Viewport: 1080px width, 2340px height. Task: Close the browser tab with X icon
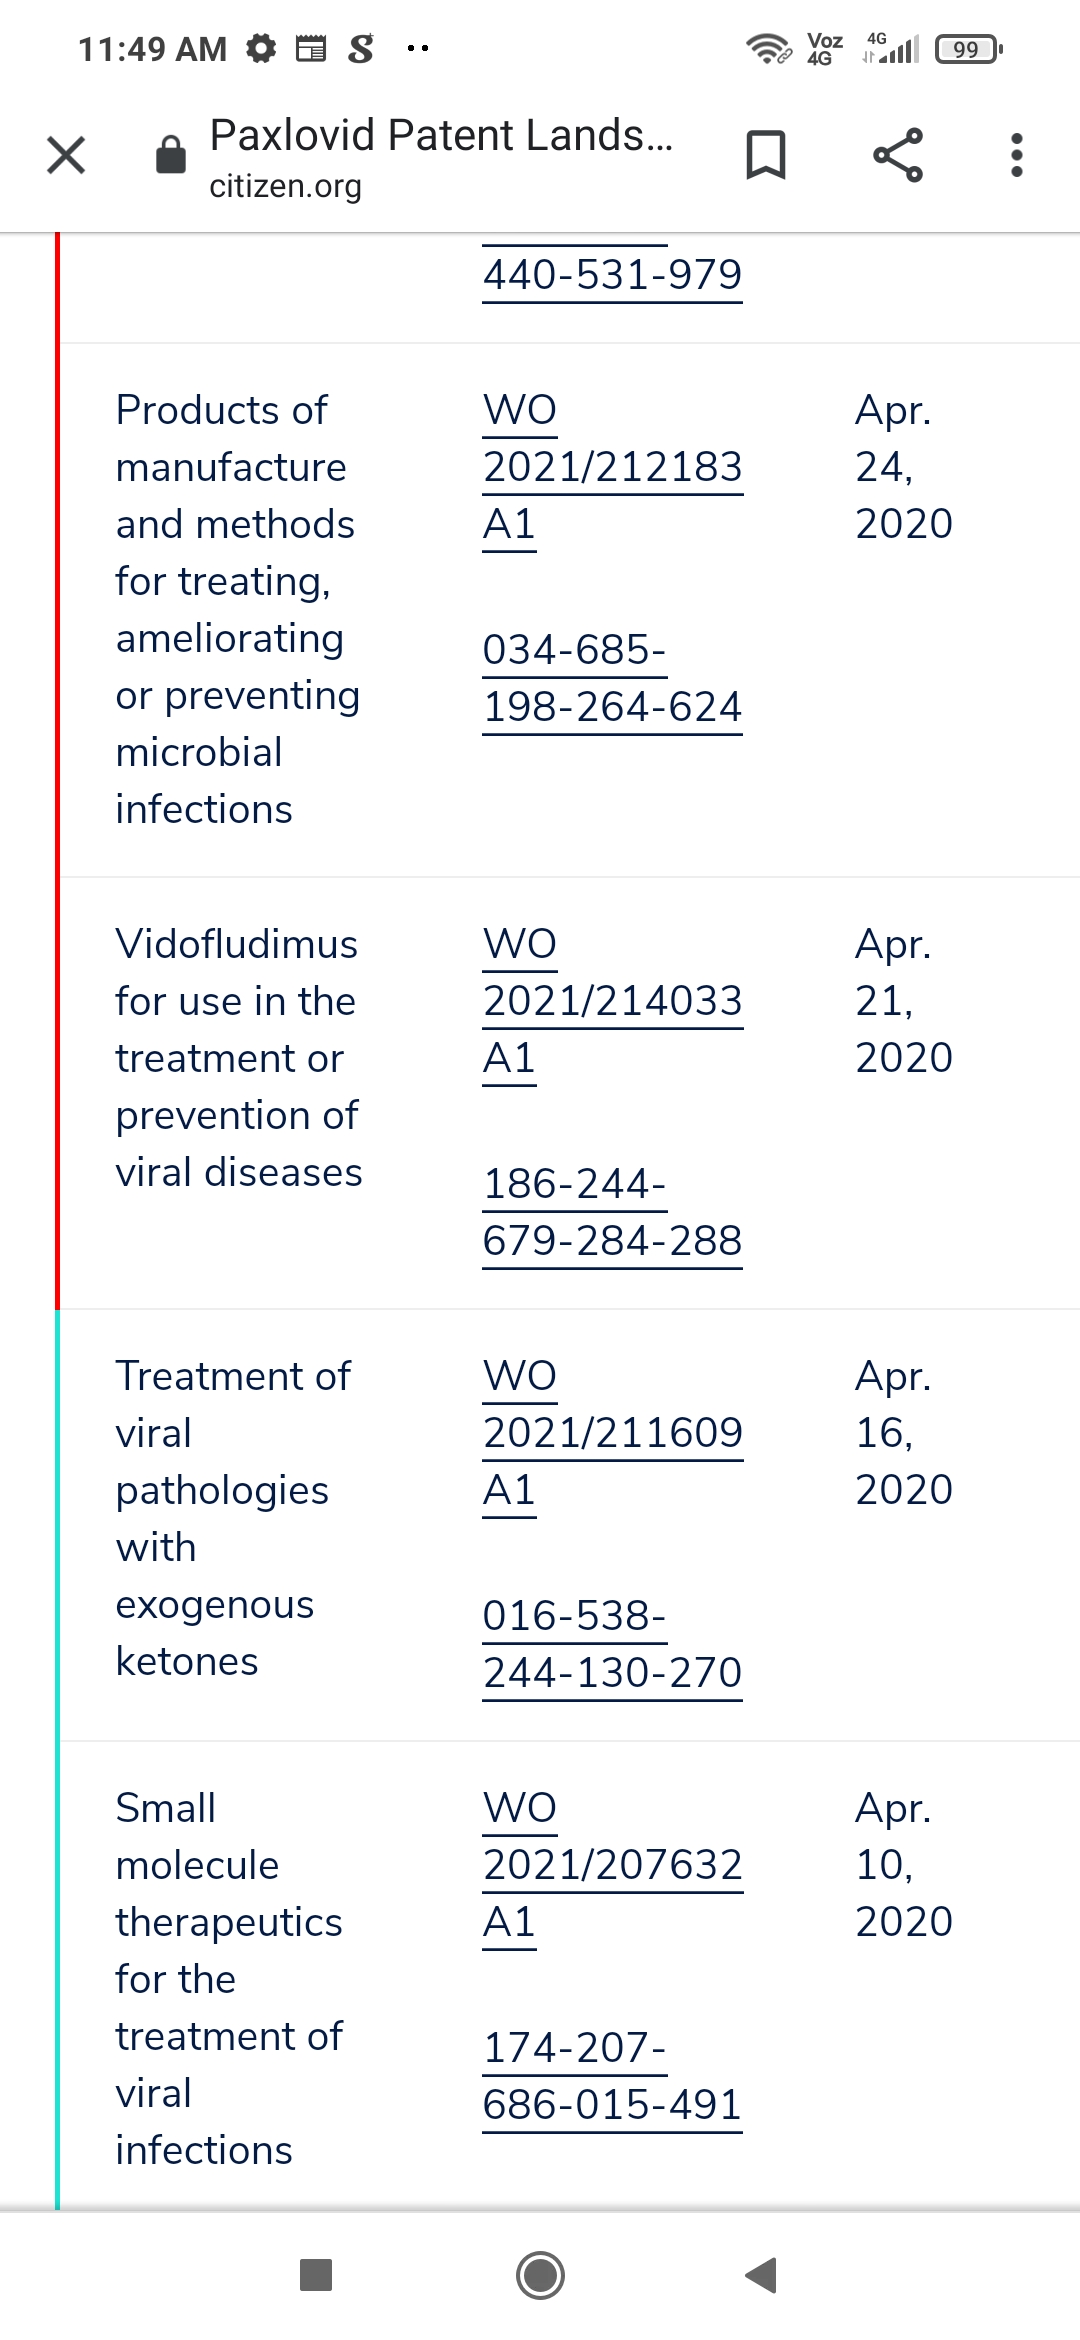[66, 156]
